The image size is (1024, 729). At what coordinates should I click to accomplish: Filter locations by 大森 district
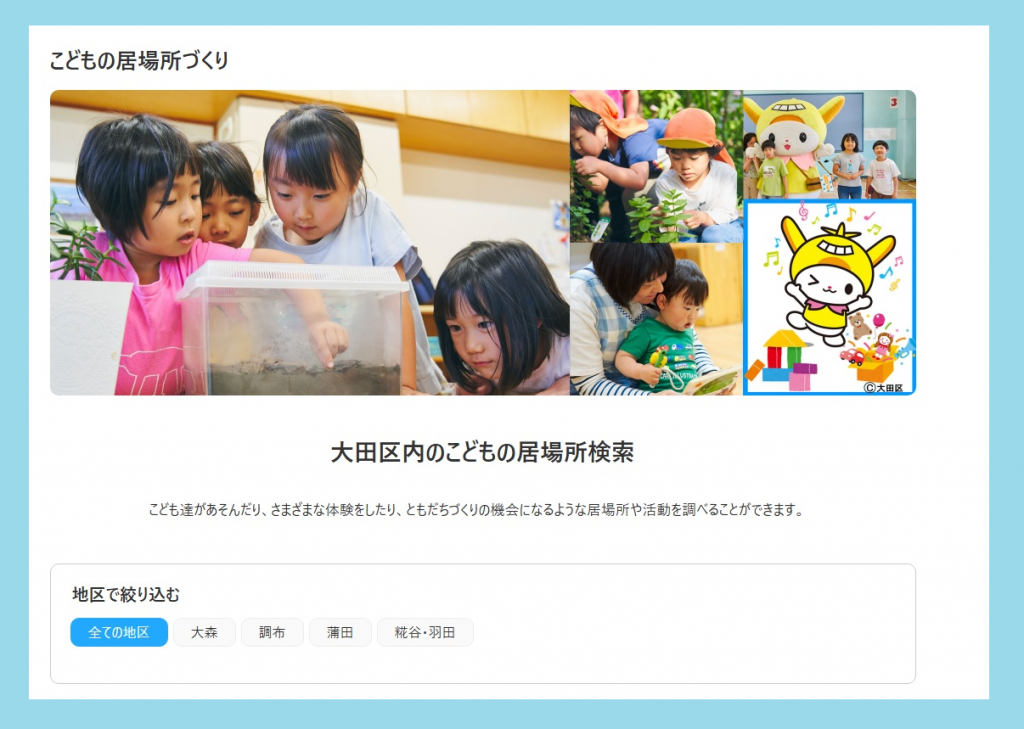tap(204, 632)
